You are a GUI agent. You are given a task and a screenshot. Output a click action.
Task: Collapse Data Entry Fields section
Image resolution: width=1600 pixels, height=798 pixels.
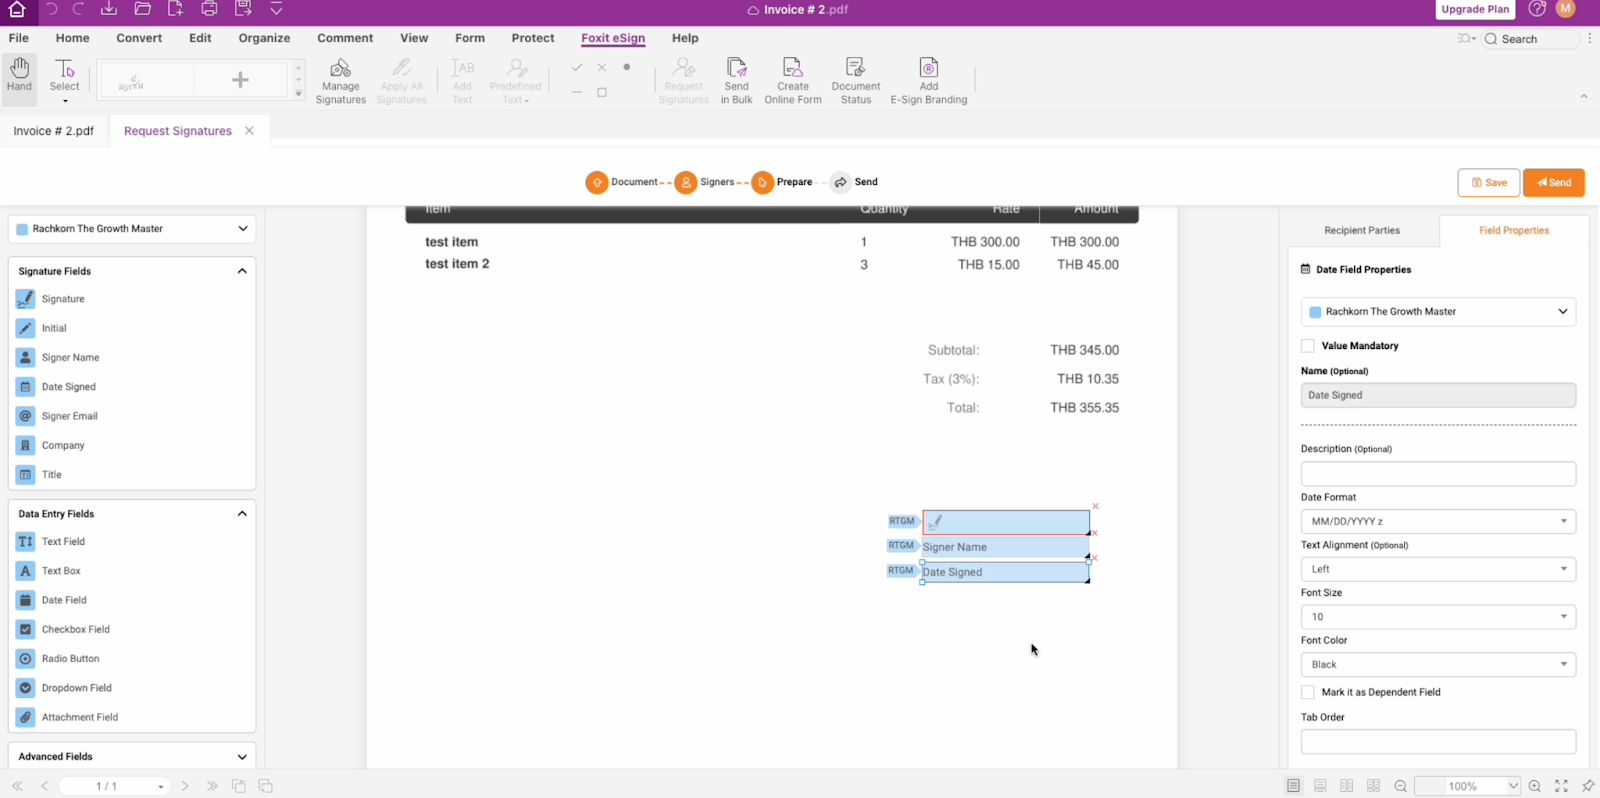tap(242, 514)
